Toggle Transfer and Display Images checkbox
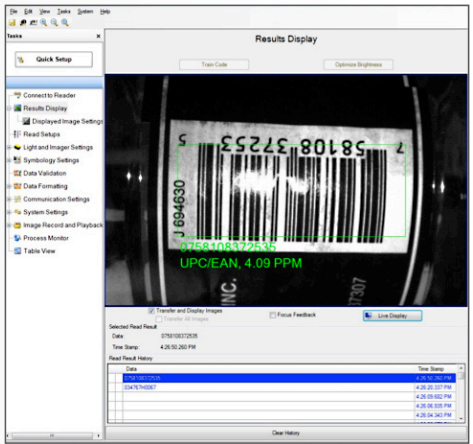473x444 pixels. pyautogui.click(x=151, y=311)
